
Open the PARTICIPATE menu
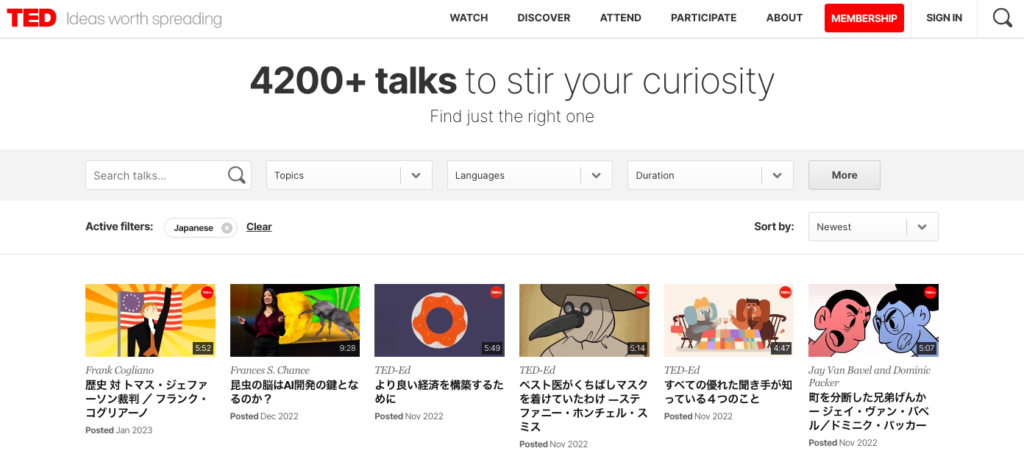point(703,18)
